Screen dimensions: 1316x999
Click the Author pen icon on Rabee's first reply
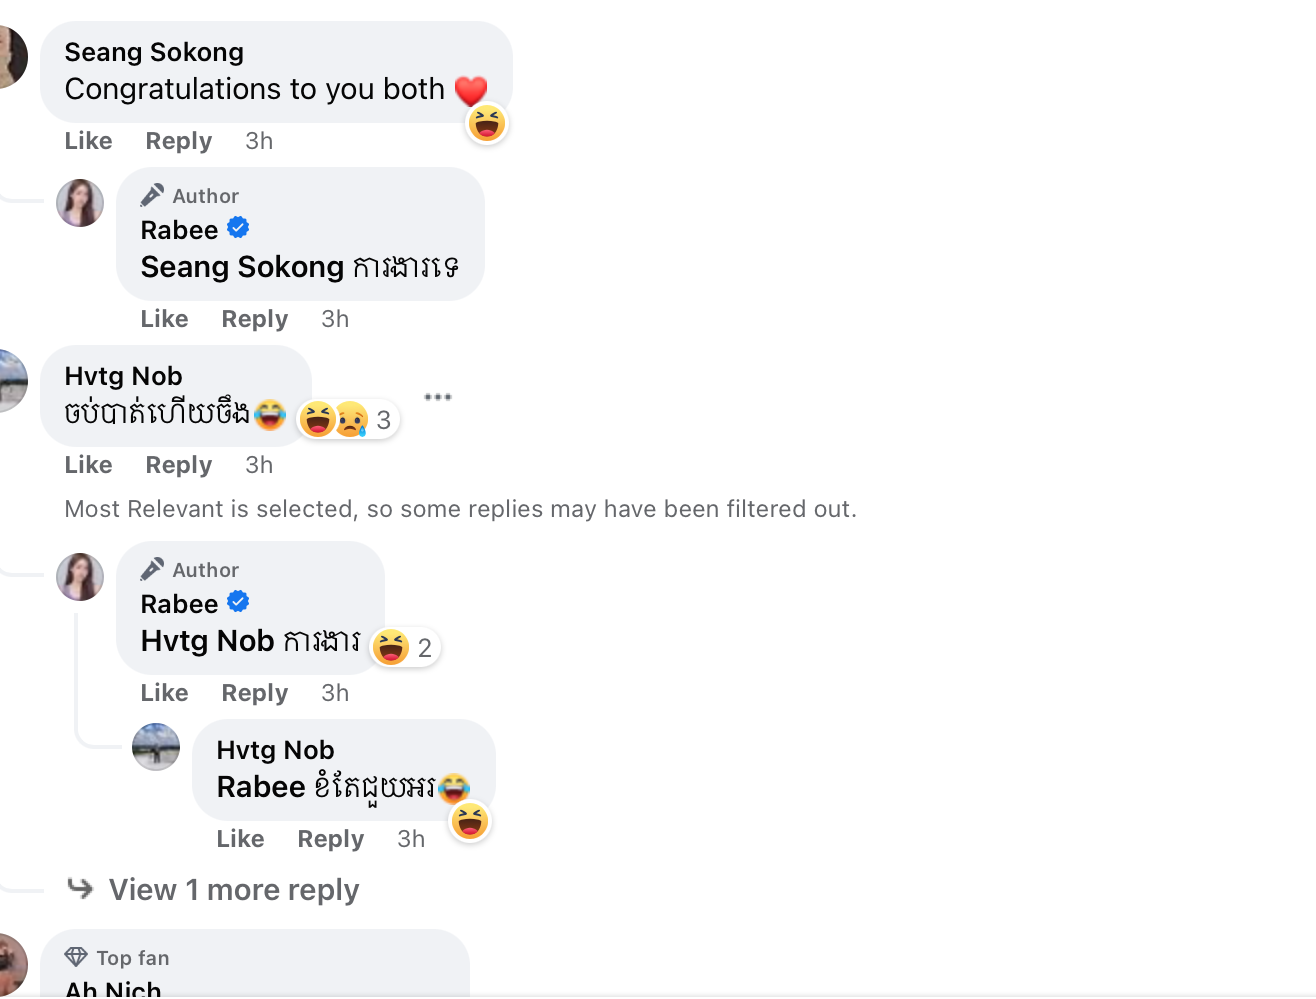tap(152, 195)
